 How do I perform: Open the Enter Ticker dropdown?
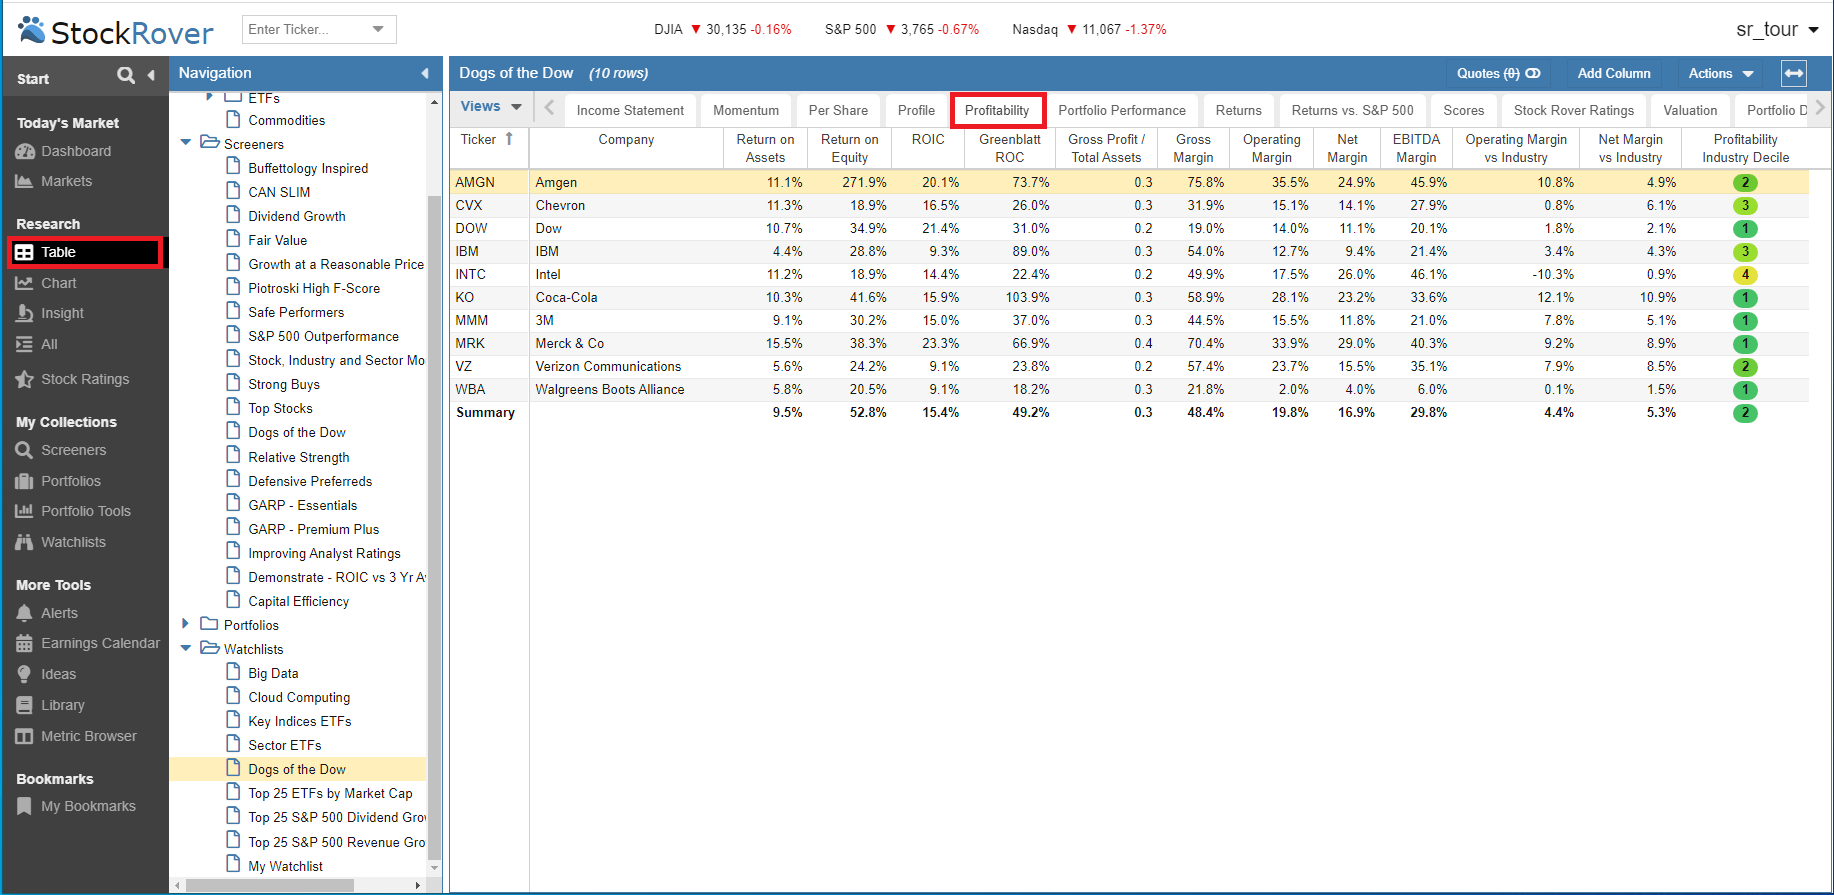378,29
